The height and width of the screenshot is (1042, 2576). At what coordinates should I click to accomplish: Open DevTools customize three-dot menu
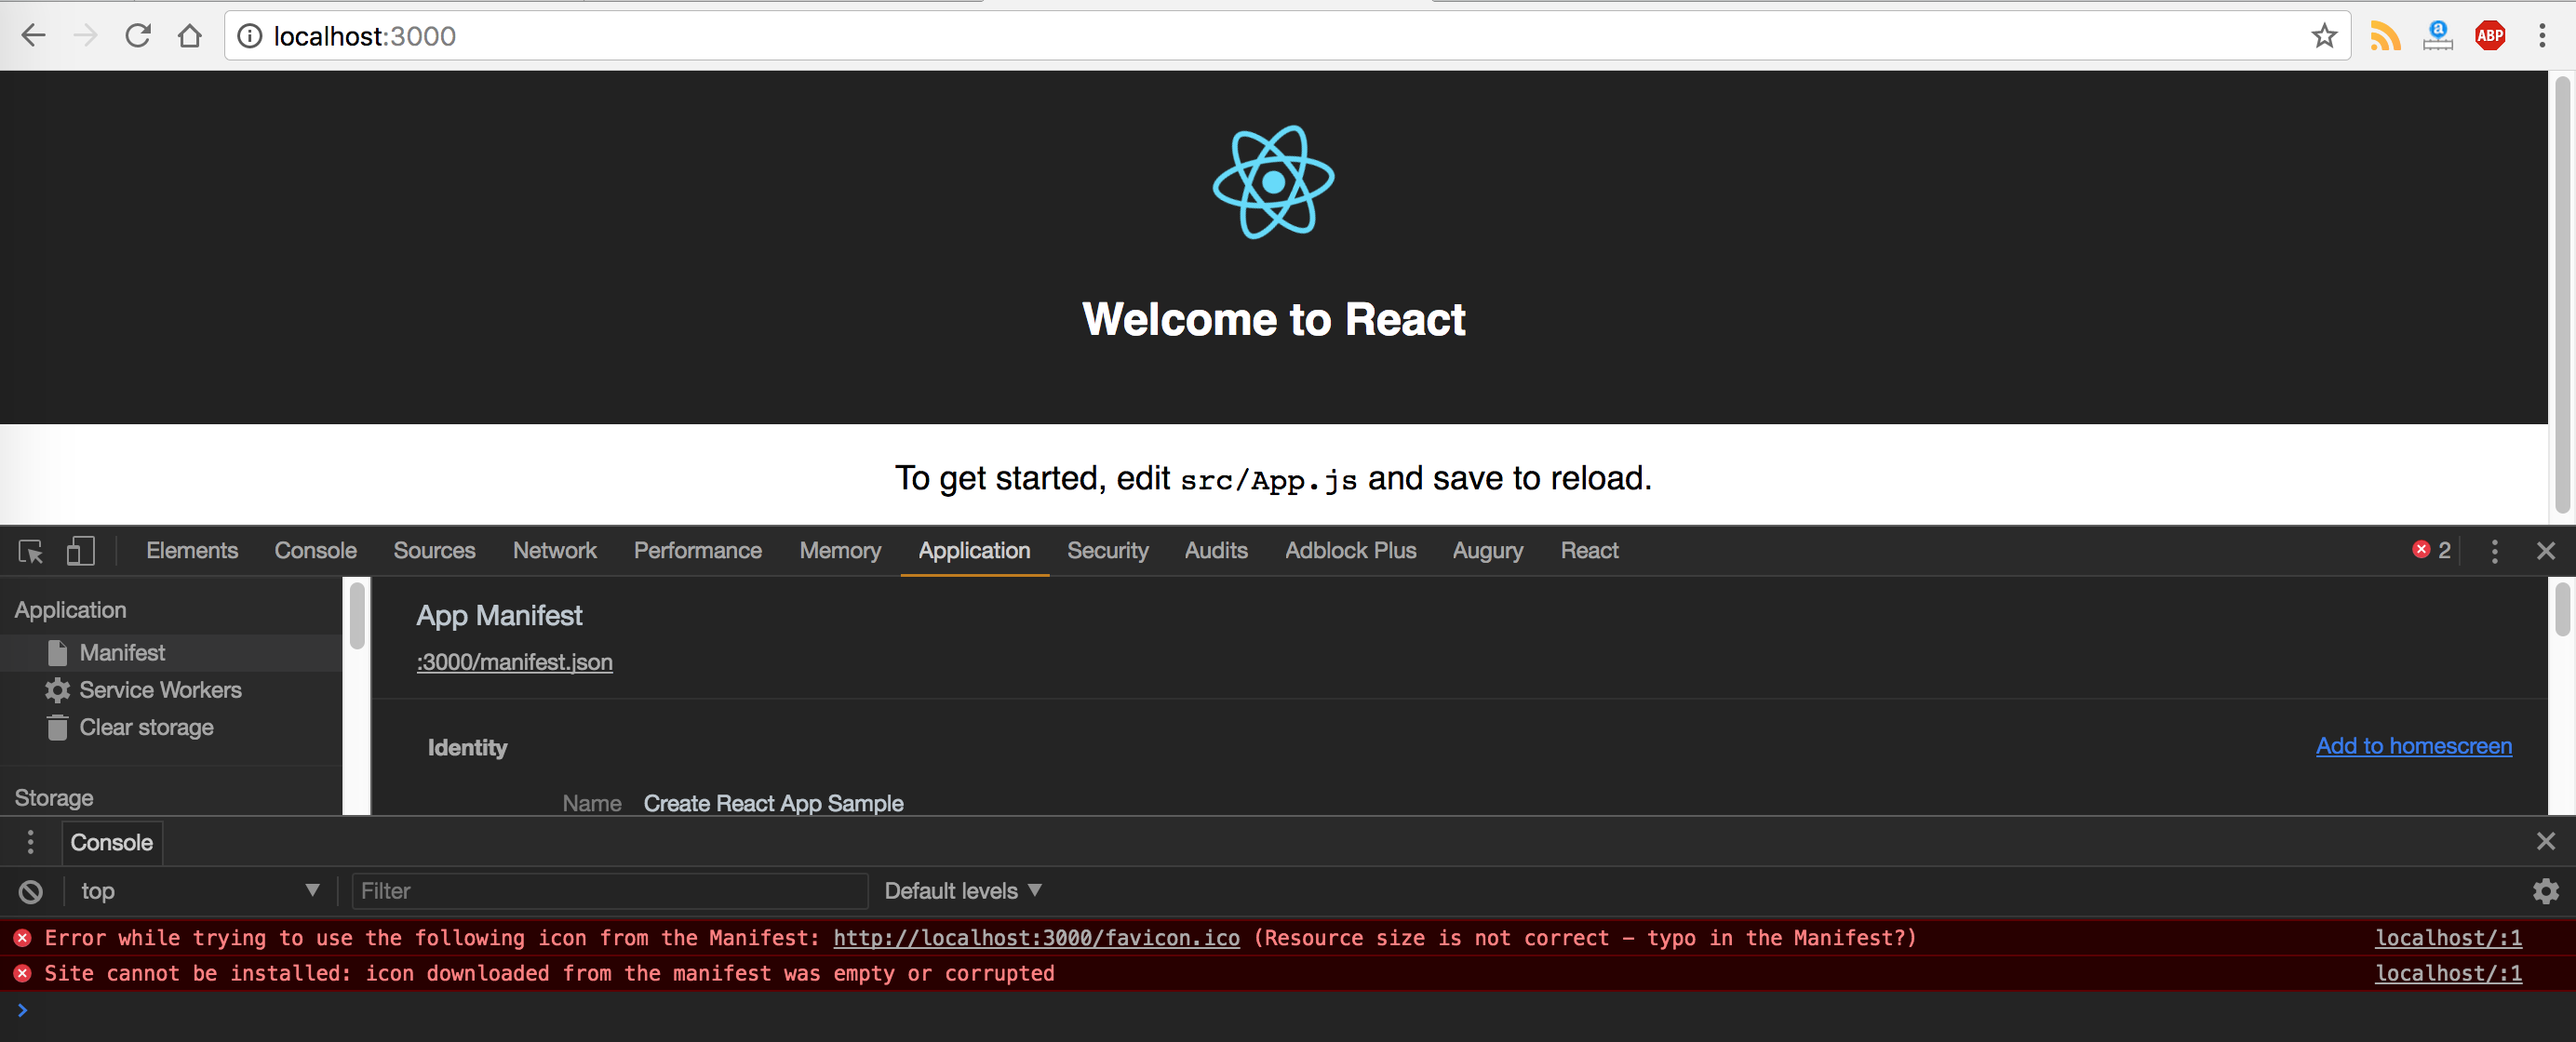tap(2494, 551)
